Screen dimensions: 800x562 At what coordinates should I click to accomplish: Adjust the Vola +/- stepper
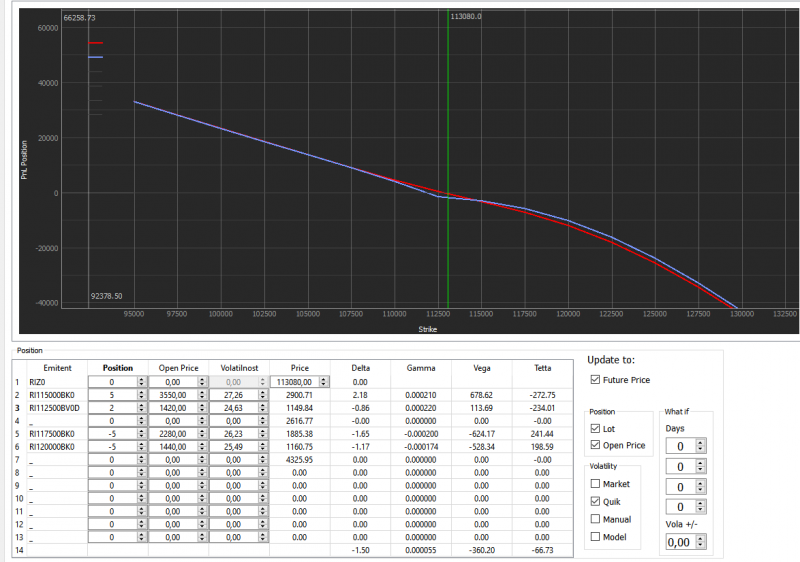[x=701, y=542]
